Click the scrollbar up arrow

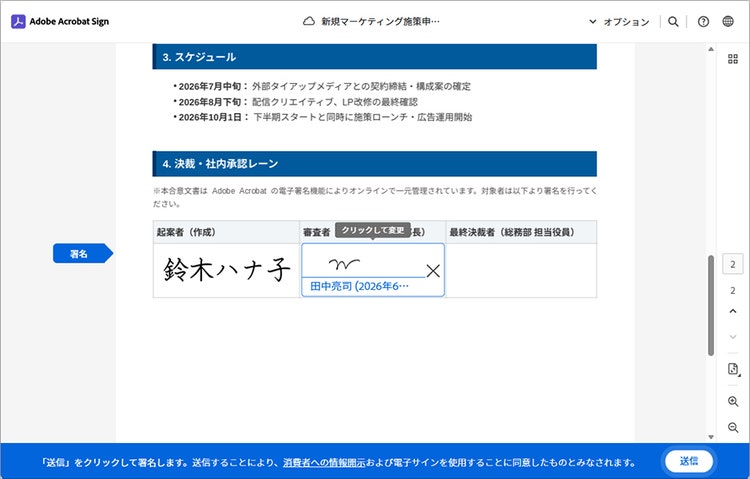[711, 49]
